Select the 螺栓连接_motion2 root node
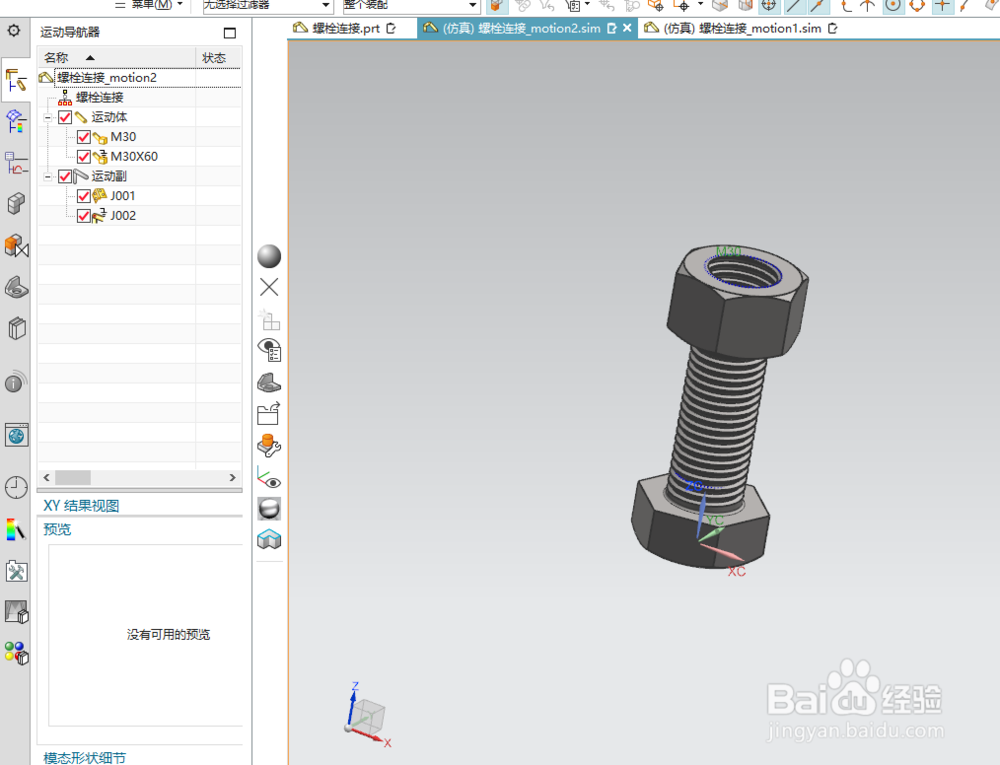 click(107, 78)
